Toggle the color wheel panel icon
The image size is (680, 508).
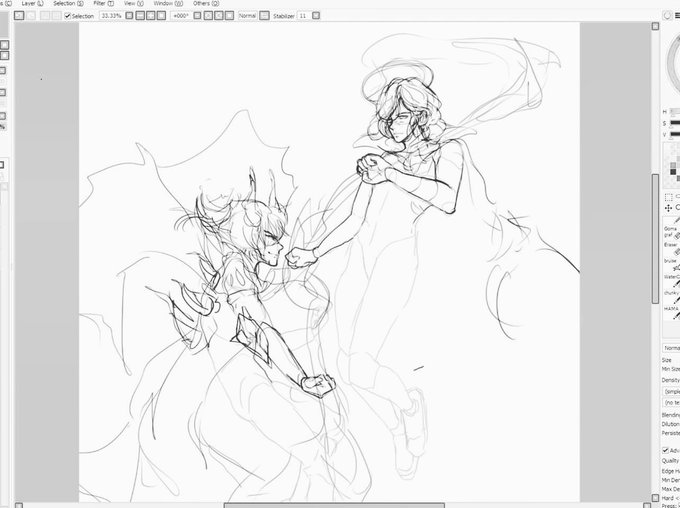(668, 16)
